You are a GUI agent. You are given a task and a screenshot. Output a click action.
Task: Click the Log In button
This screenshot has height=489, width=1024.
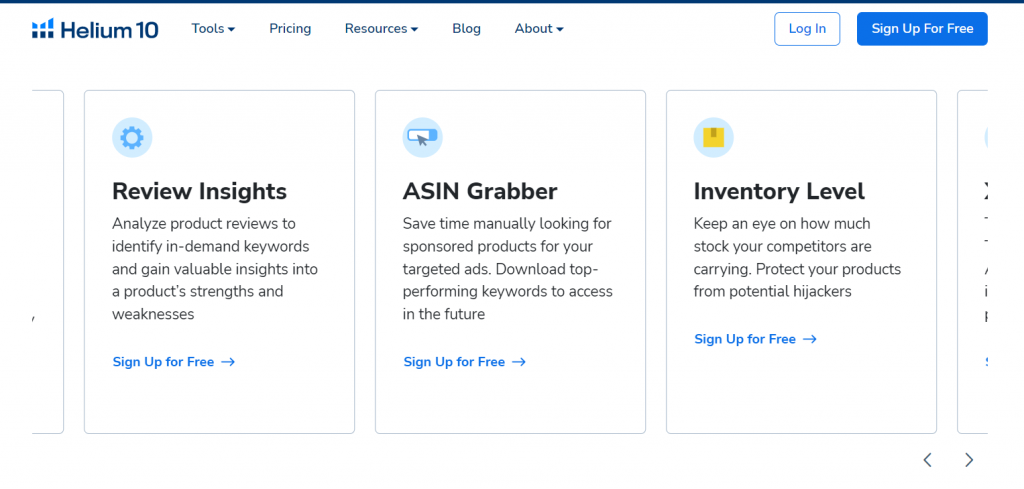coord(807,29)
